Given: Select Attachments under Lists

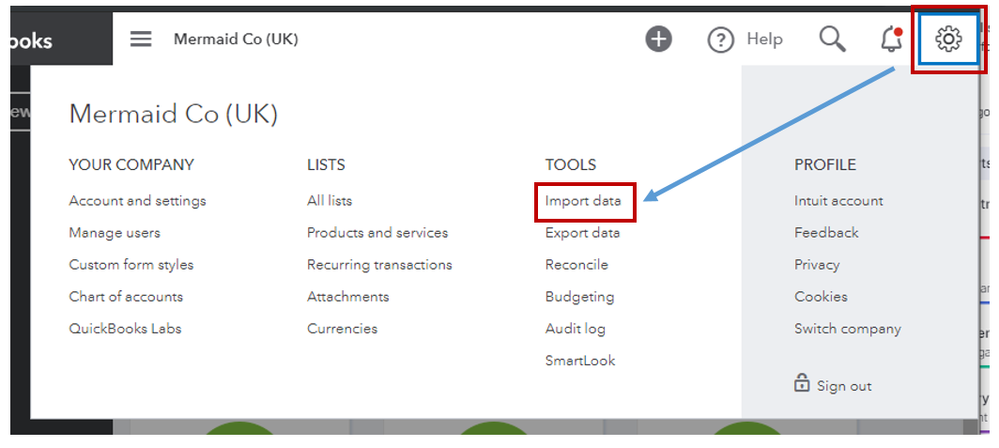Looking at the screenshot, I should [x=348, y=296].
